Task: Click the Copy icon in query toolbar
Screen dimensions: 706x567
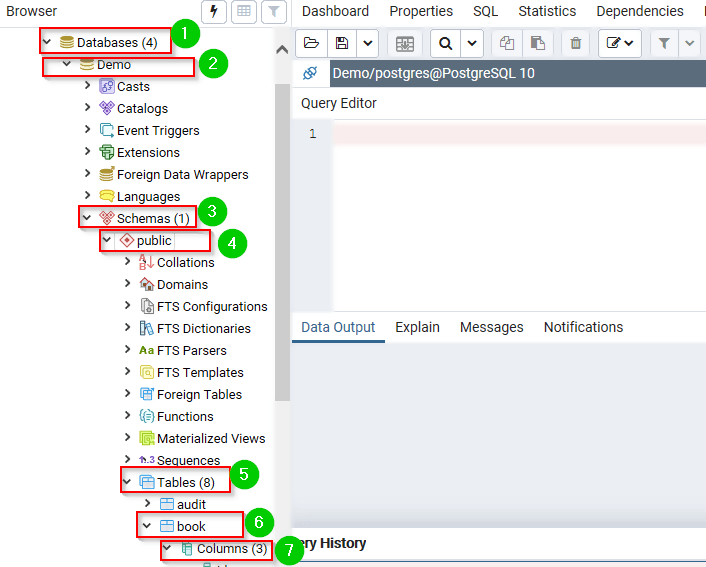Action: 507,43
